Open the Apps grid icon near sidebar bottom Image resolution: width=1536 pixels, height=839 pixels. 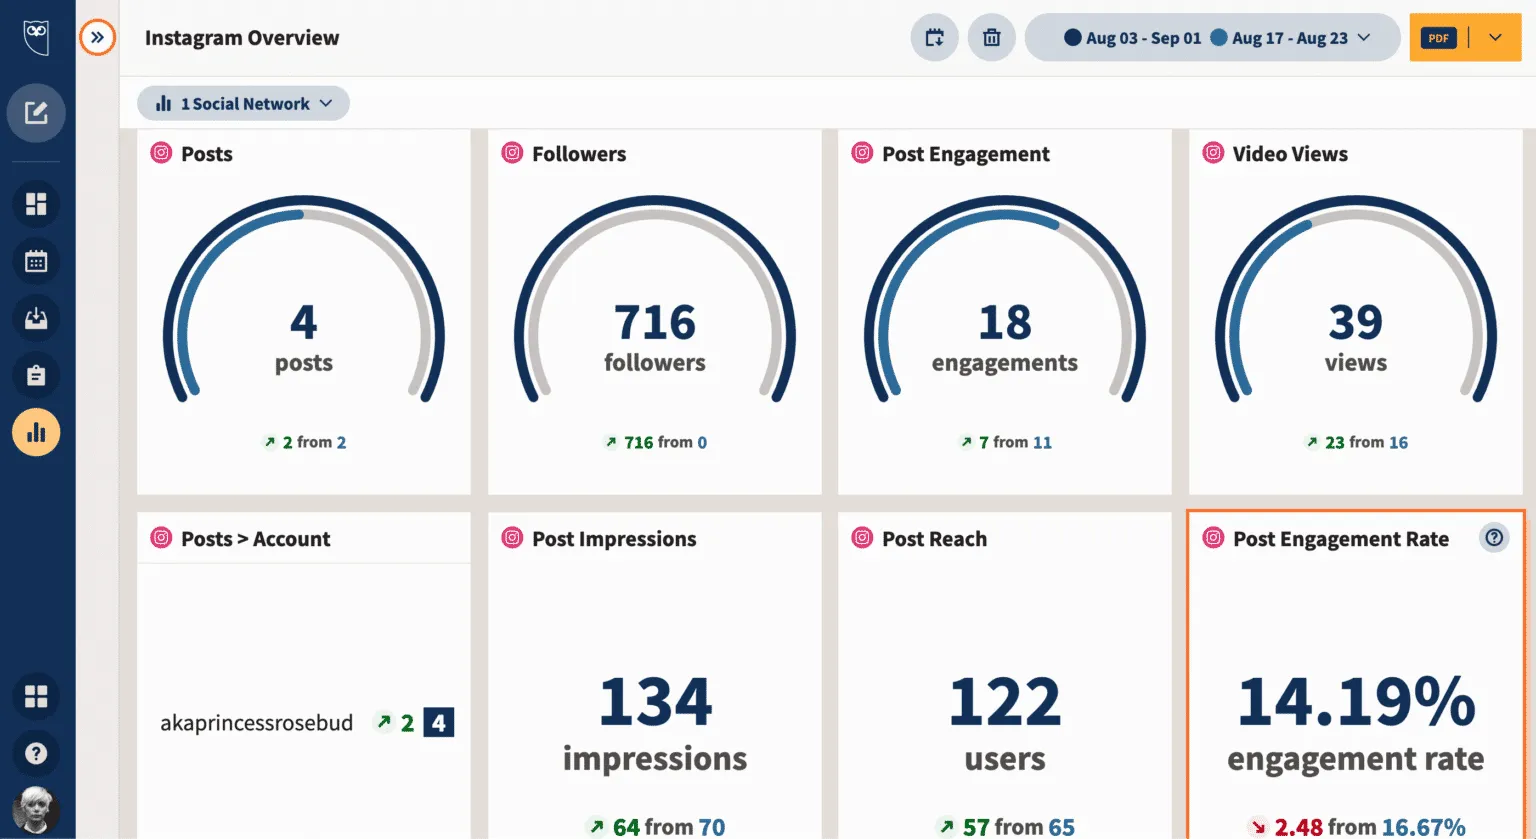(x=36, y=696)
